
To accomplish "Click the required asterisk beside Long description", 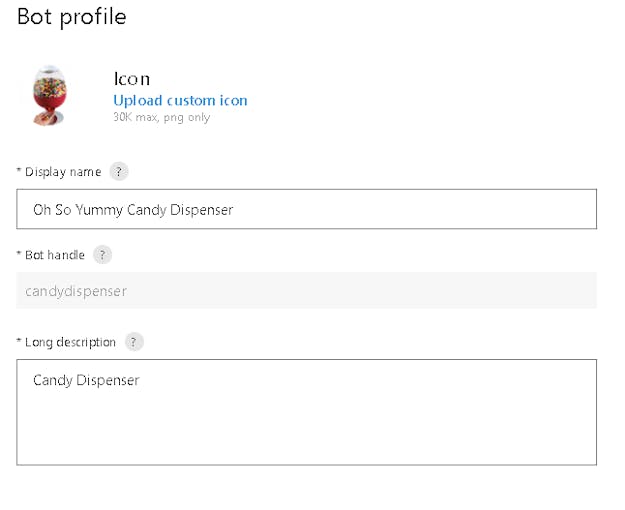I will [18, 341].
